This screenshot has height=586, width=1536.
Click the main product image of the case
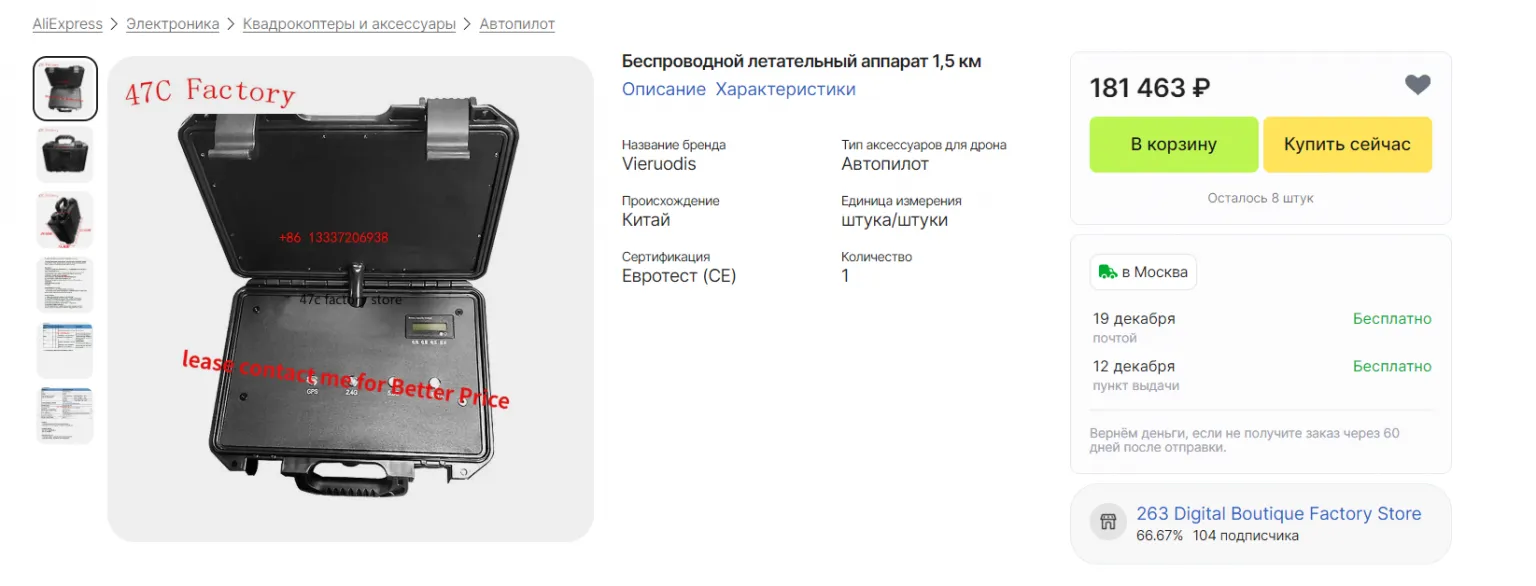350,298
